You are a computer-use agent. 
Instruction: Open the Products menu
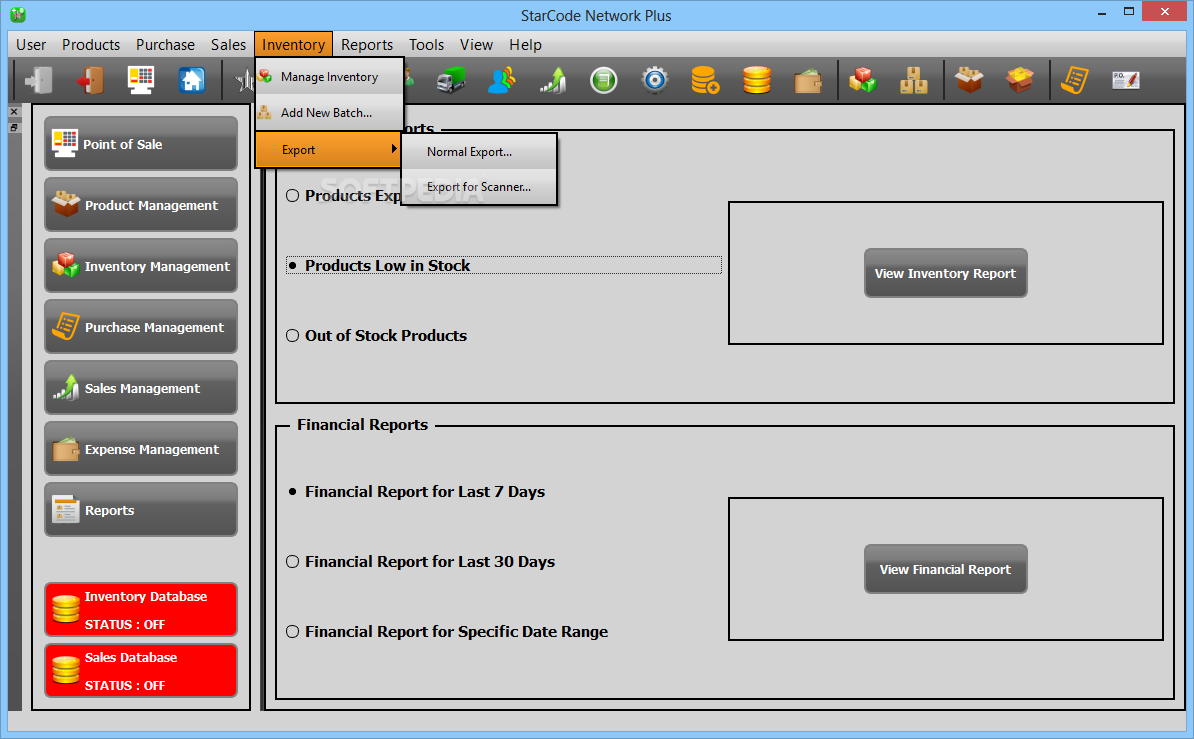tap(91, 45)
